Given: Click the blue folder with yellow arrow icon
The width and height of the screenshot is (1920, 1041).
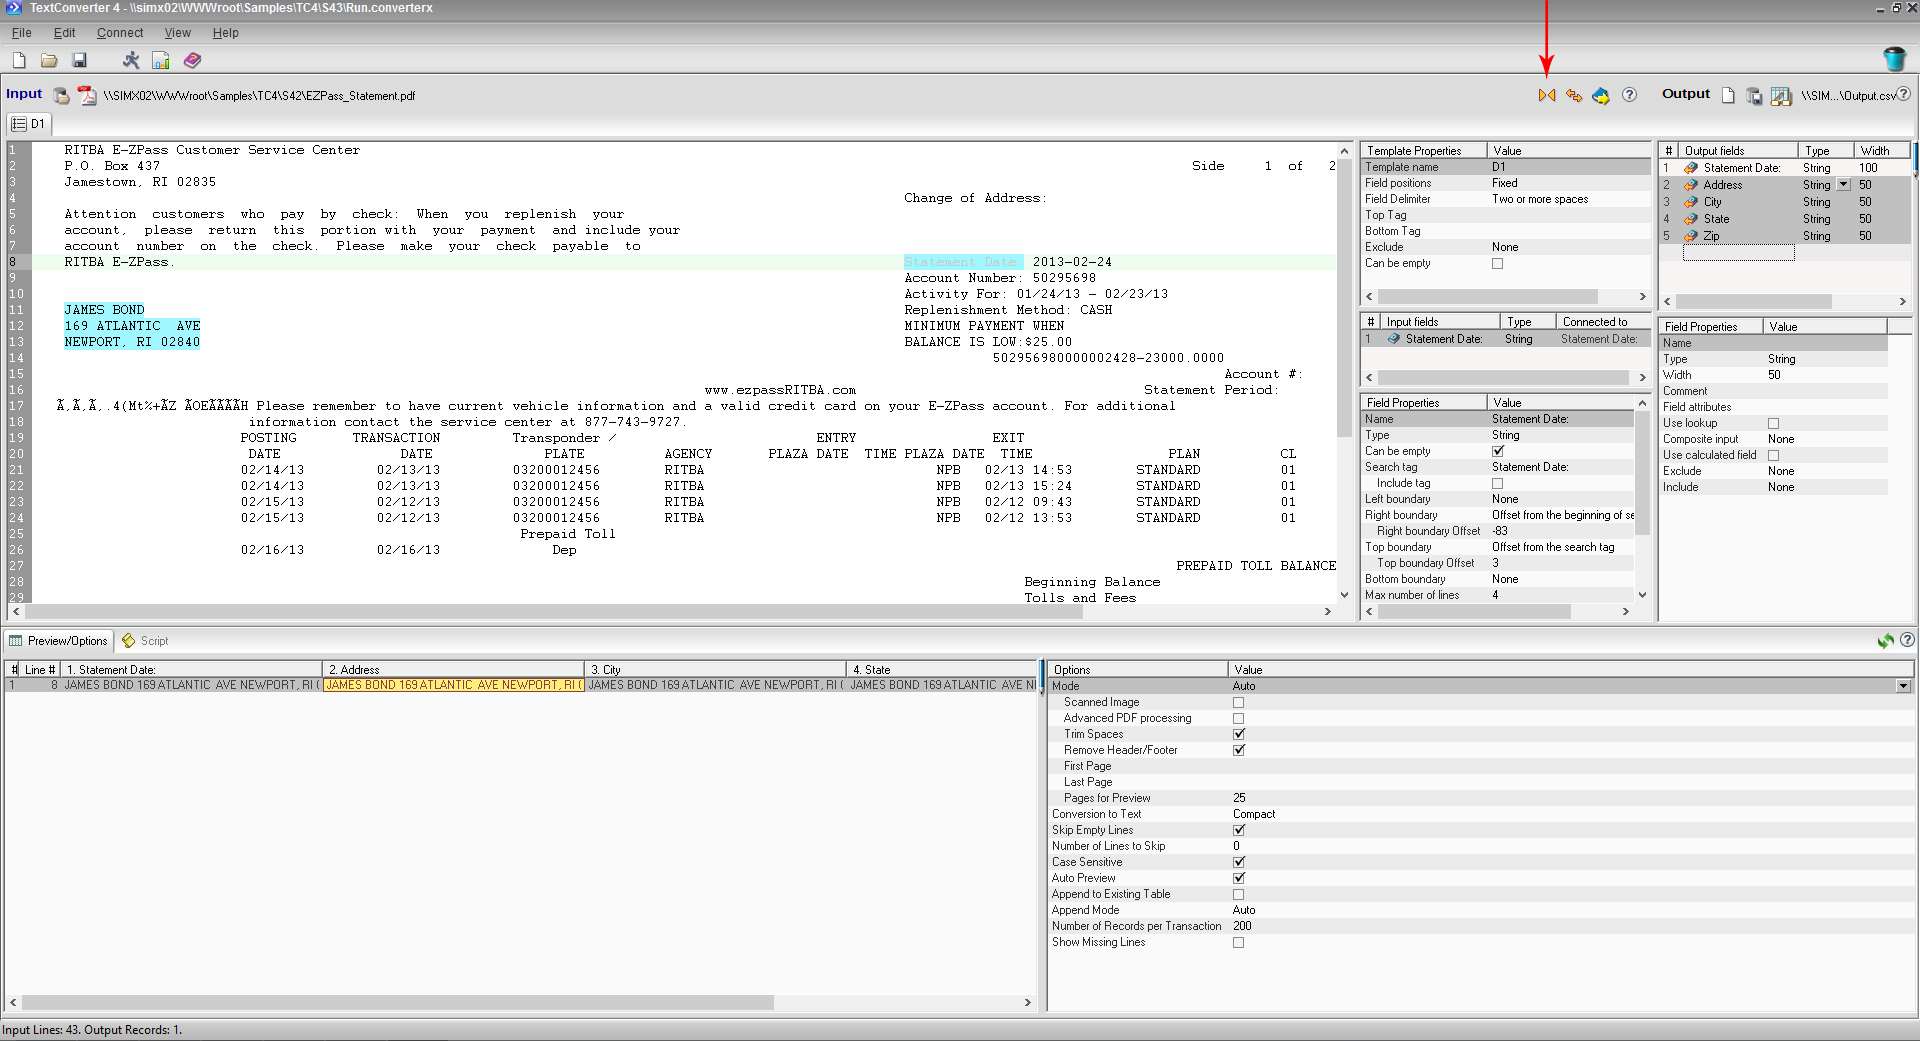Looking at the screenshot, I should pyautogui.click(x=1601, y=95).
